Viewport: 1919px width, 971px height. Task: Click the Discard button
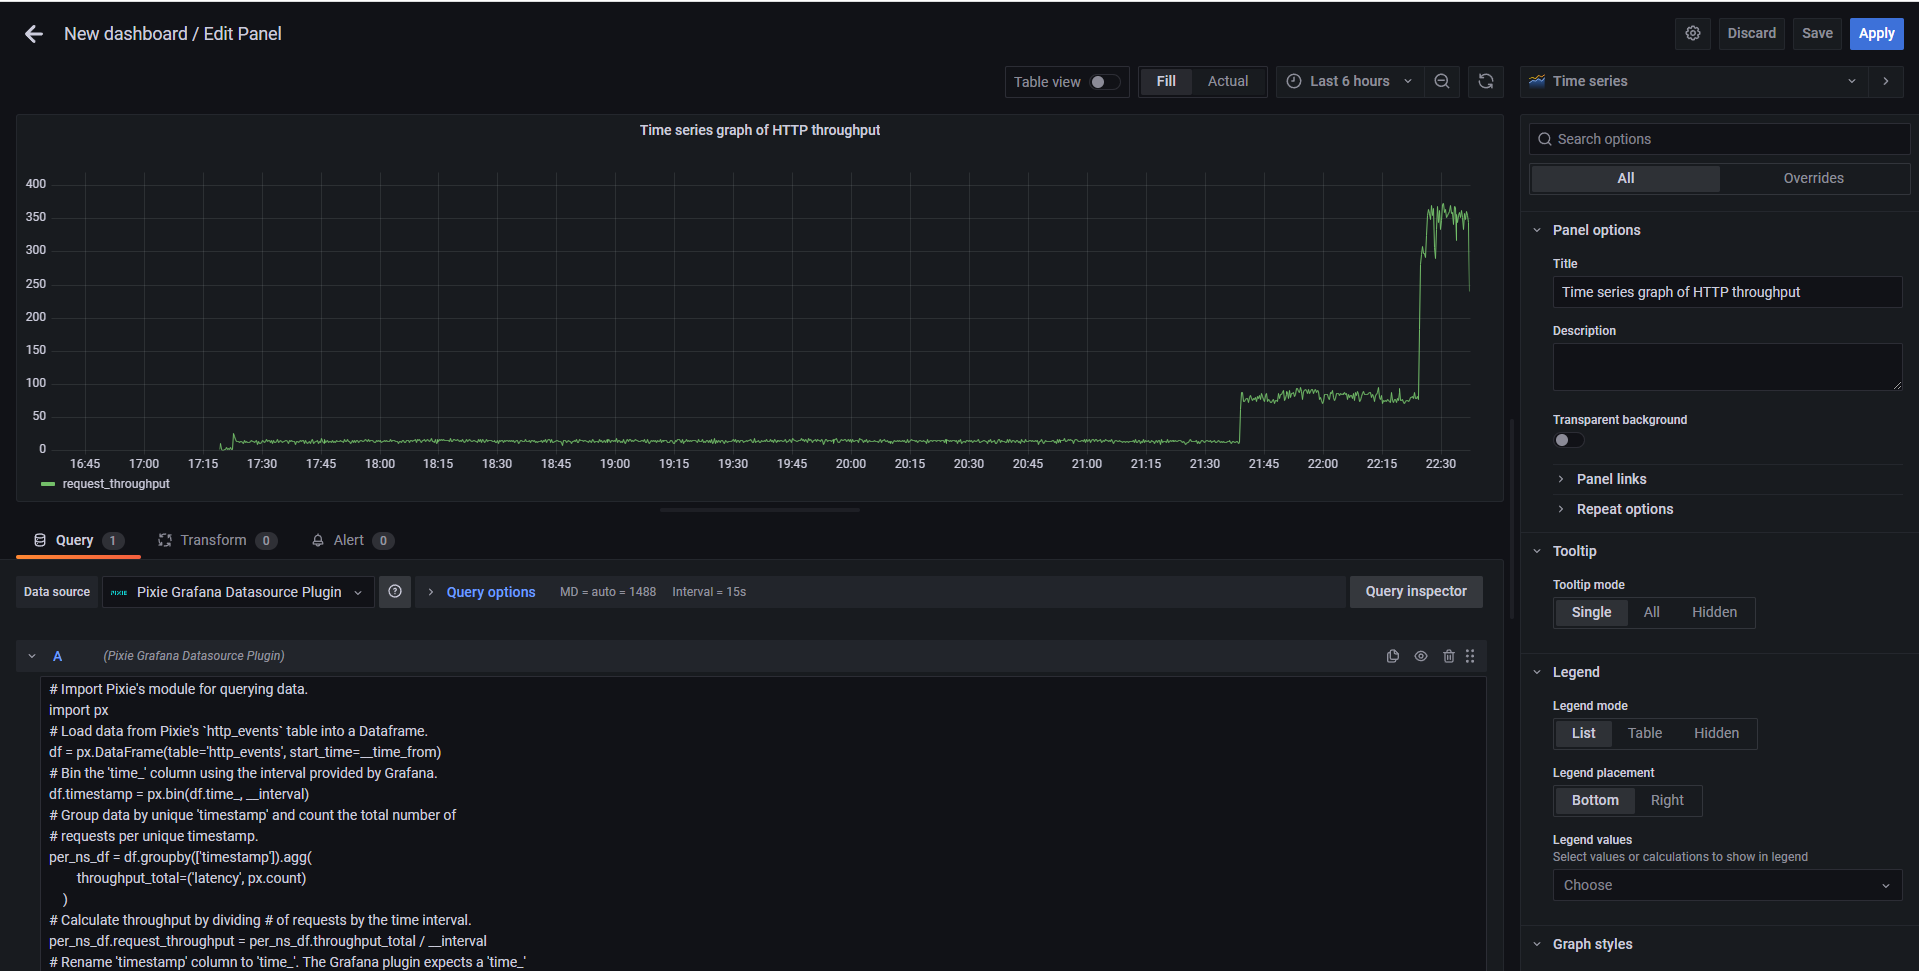tap(1751, 33)
